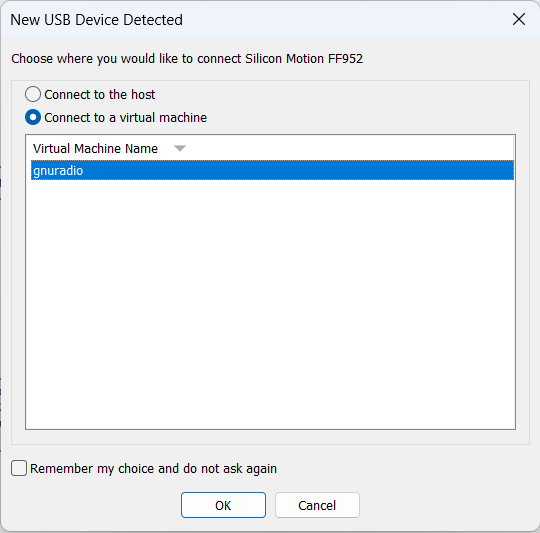Click the Silicon Motion FF952 prompt text
540x533 pixels.
187,59
